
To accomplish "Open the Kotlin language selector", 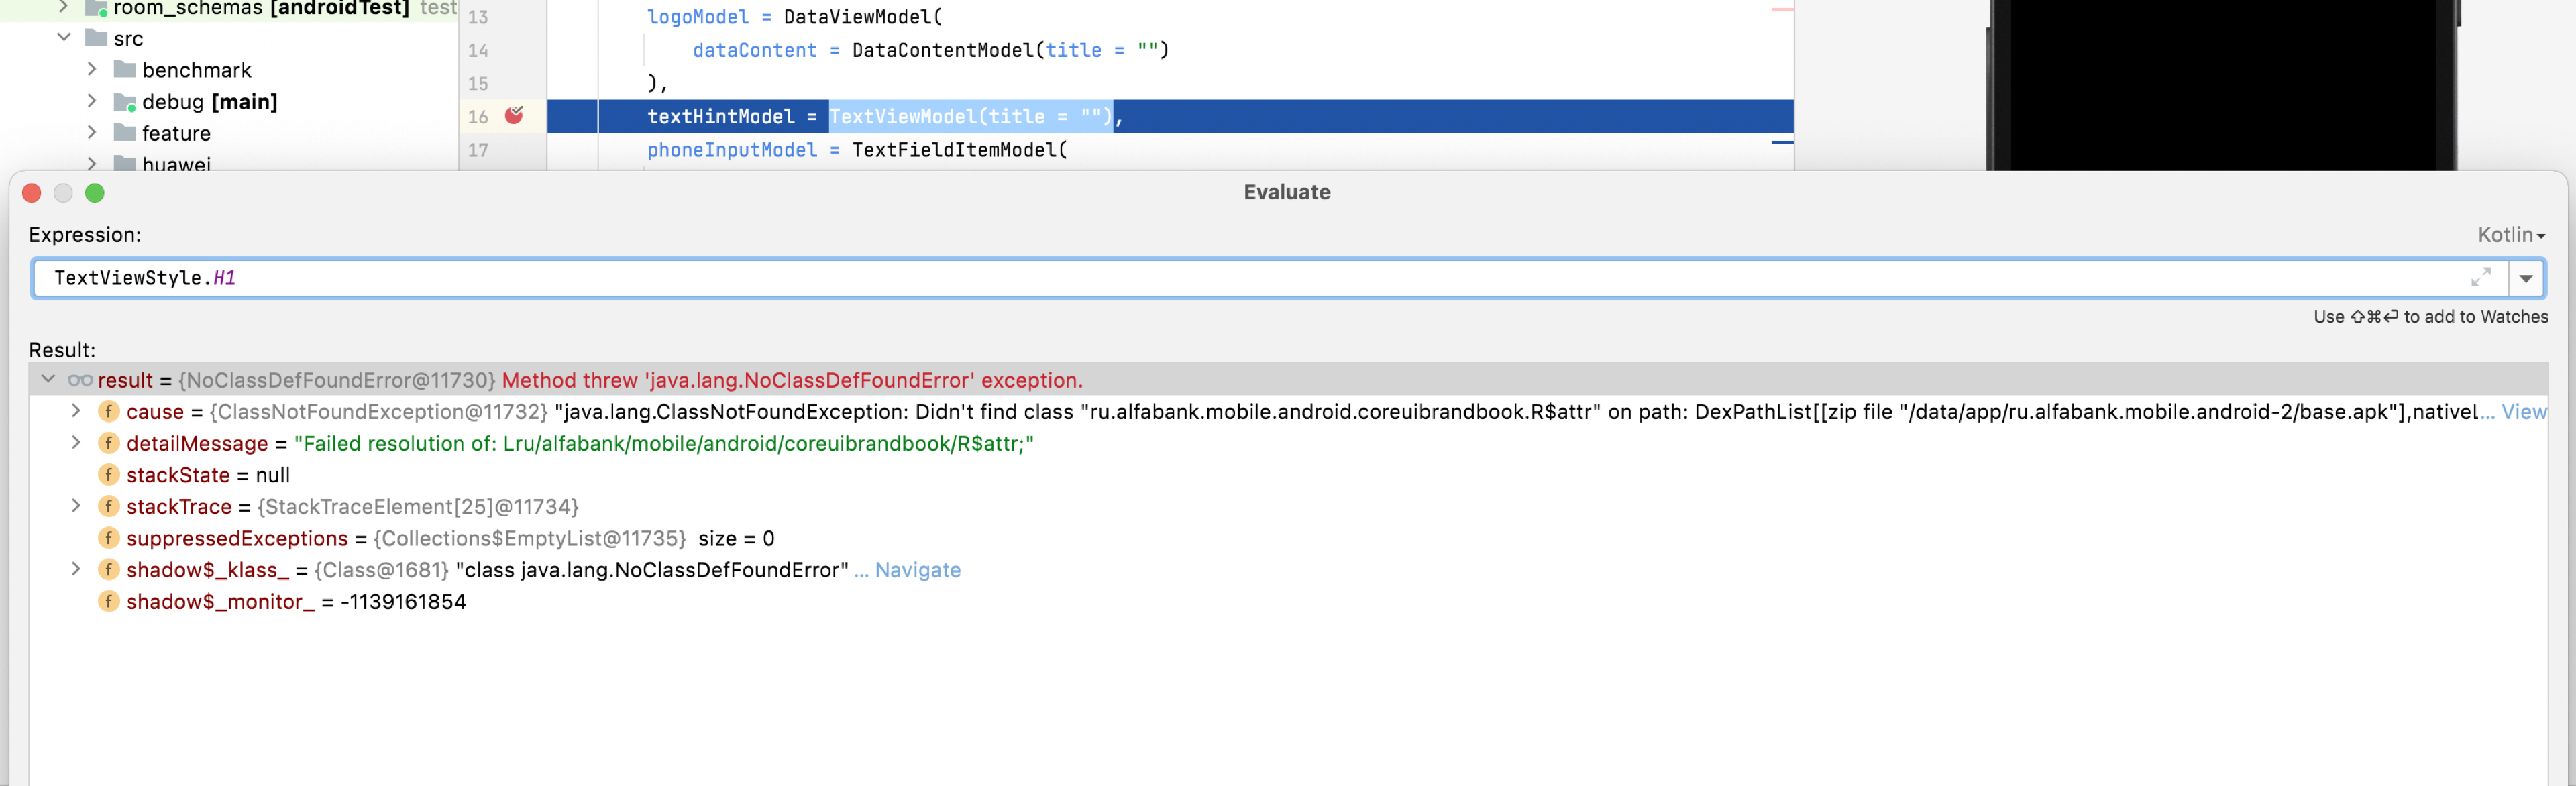I will (x=2511, y=235).
